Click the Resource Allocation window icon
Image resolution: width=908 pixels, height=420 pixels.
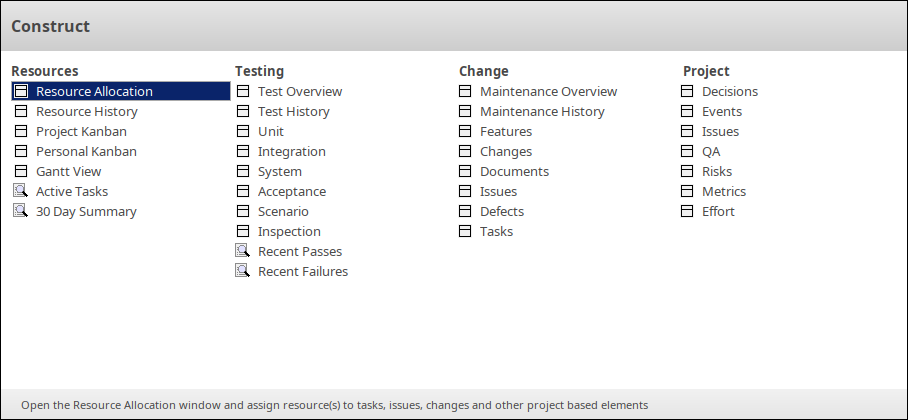pyautogui.click(x=21, y=92)
